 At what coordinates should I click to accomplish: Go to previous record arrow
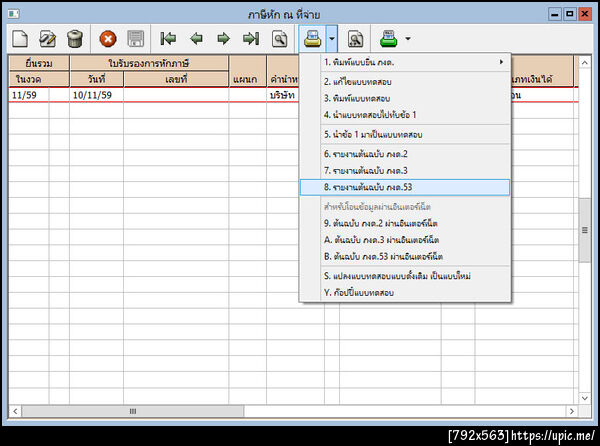tap(196, 39)
